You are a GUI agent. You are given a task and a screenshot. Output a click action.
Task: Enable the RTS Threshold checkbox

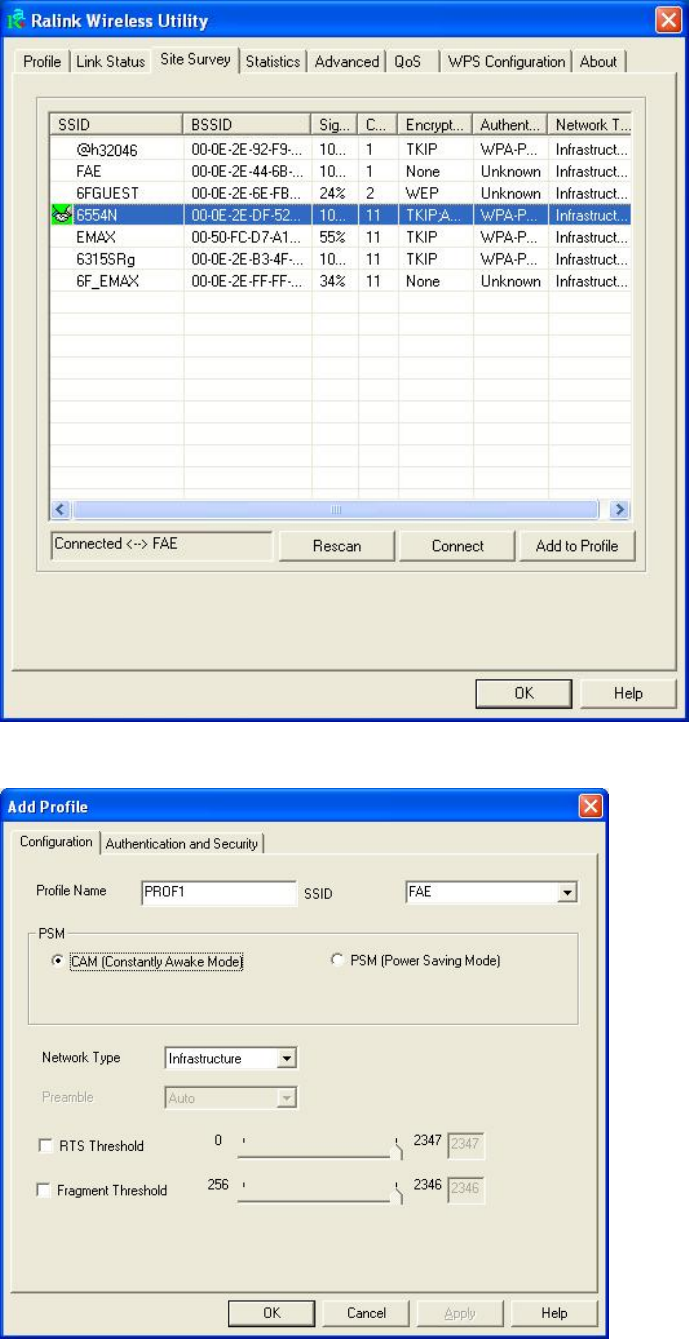click(46, 1146)
